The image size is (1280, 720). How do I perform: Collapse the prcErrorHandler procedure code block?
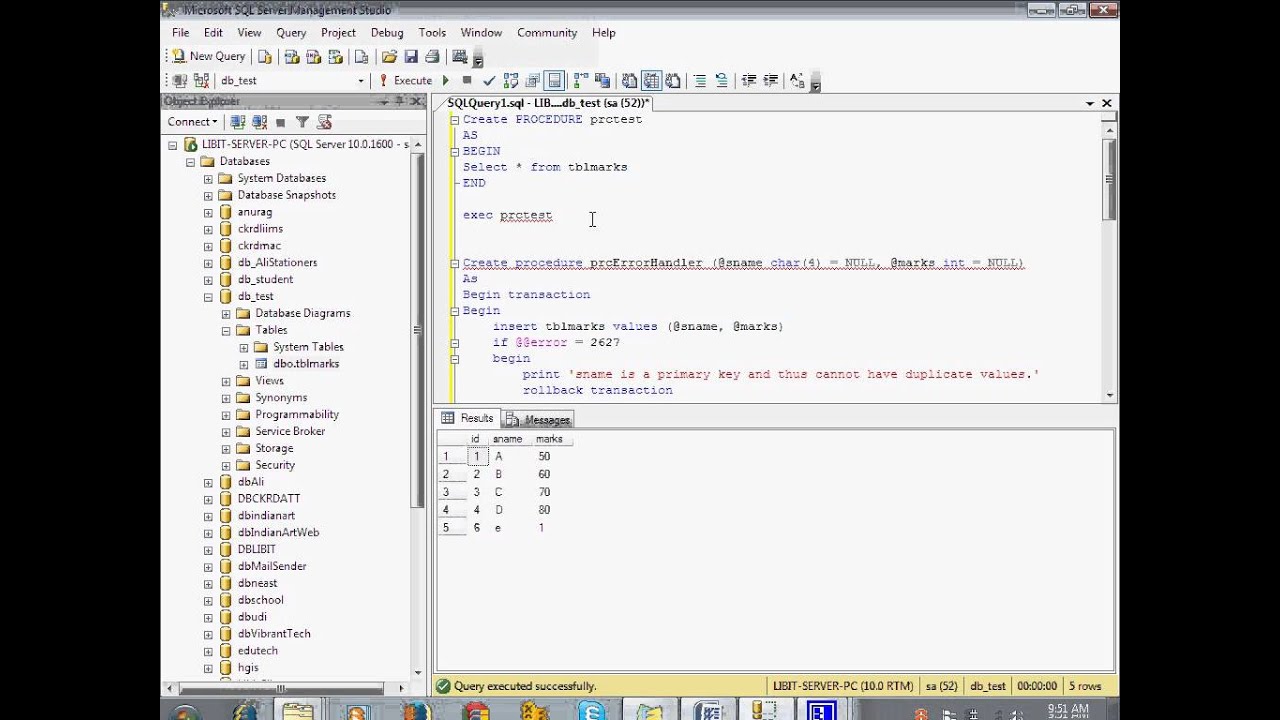point(454,263)
